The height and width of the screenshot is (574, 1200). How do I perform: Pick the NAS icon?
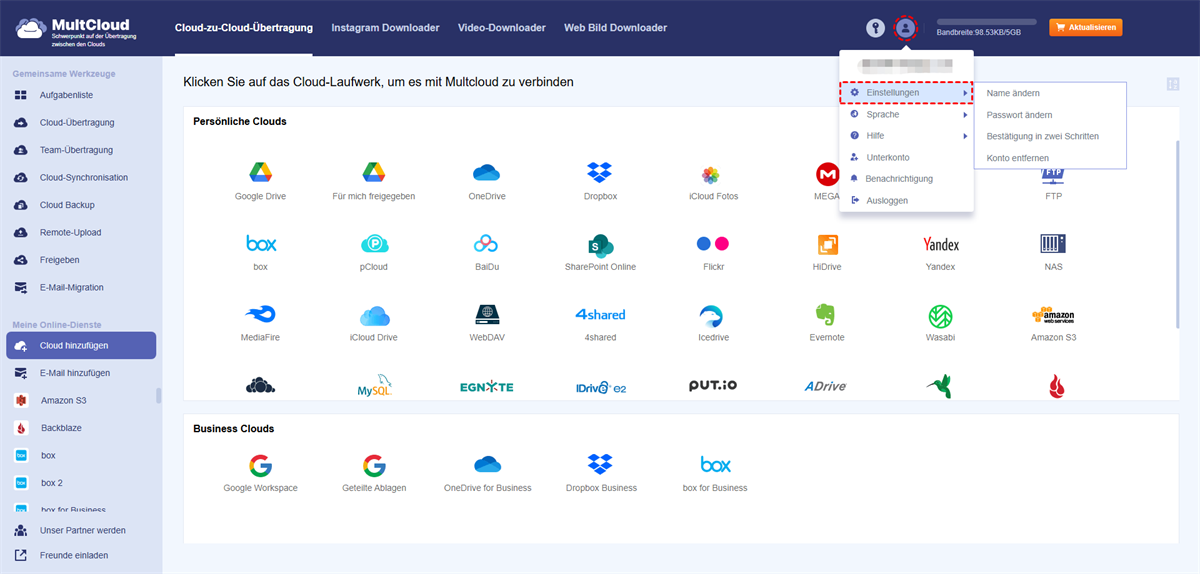[x=1053, y=244]
